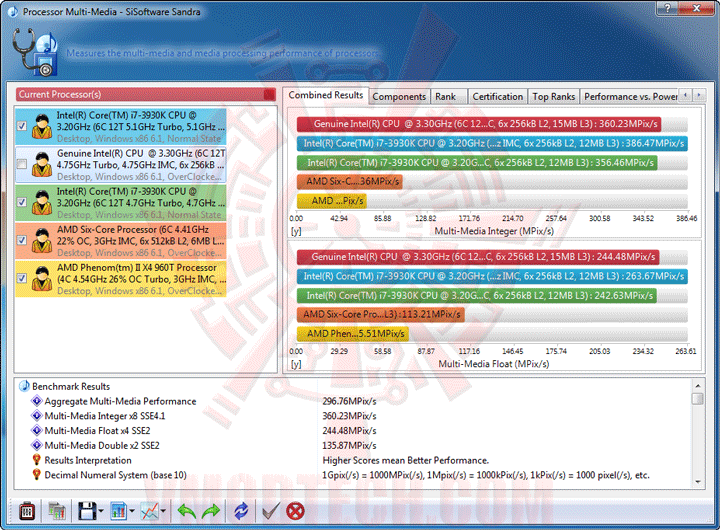Click avatar icon of the i7-3930K 4.7GHz entry
The image size is (720, 530).
point(42,203)
